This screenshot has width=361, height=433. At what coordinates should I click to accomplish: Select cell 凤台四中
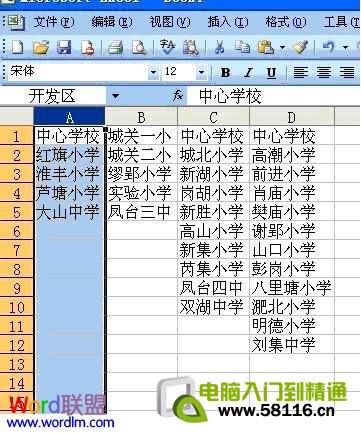(x=214, y=288)
